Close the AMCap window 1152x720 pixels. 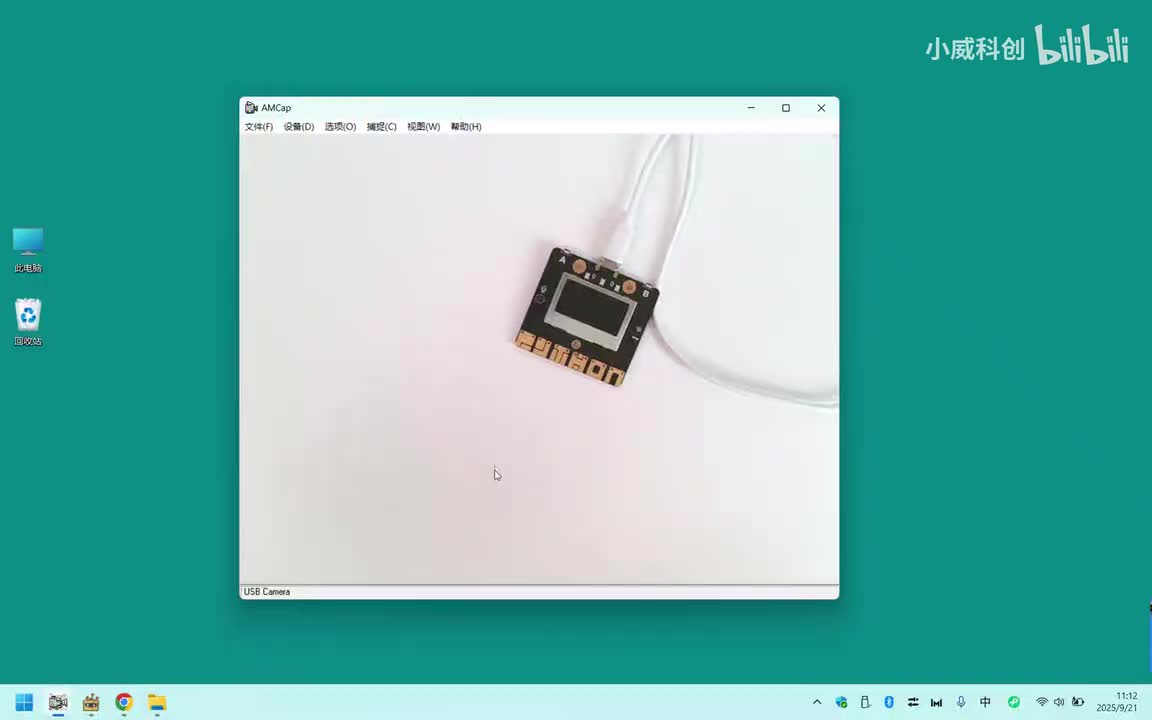tap(821, 108)
